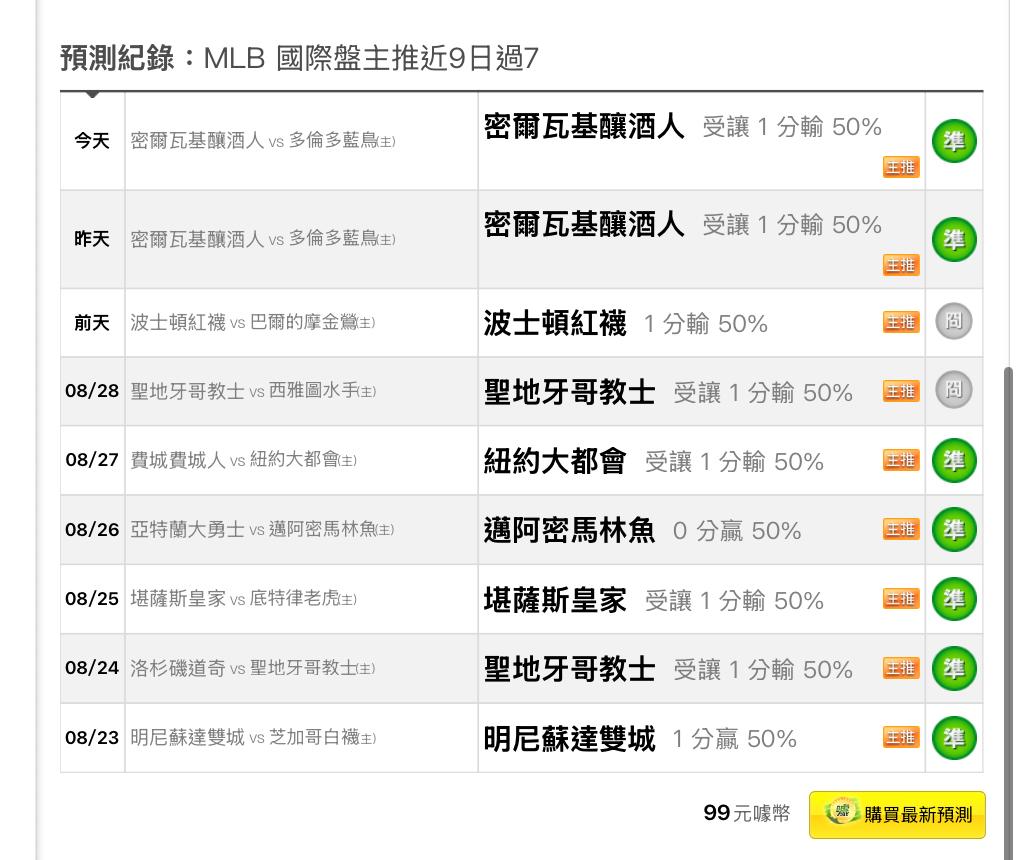Click the pick 紐約大都會 受讓 1 分輸 50%
Screen dimensions: 1022x860
(654, 462)
